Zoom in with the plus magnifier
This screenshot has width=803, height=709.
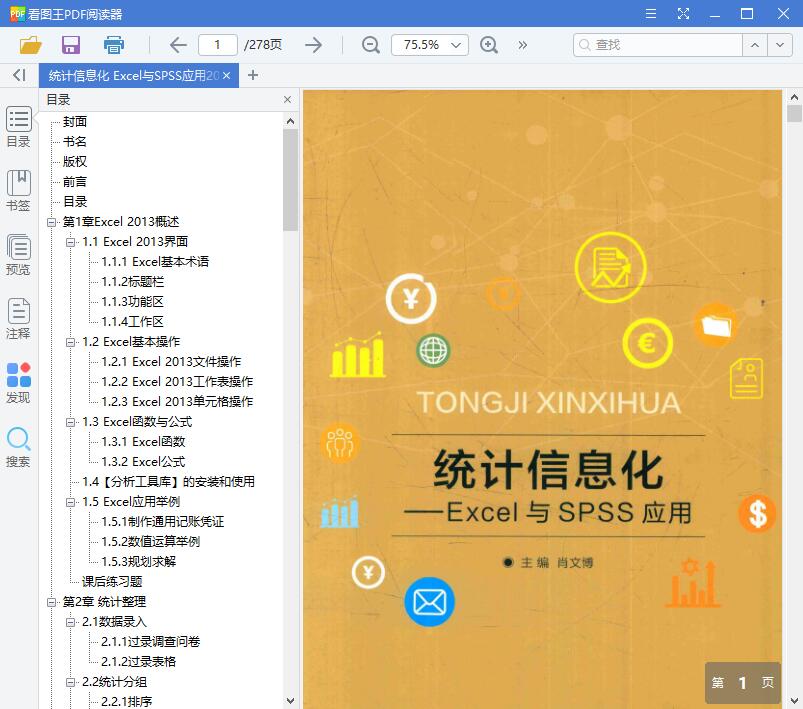coord(489,45)
